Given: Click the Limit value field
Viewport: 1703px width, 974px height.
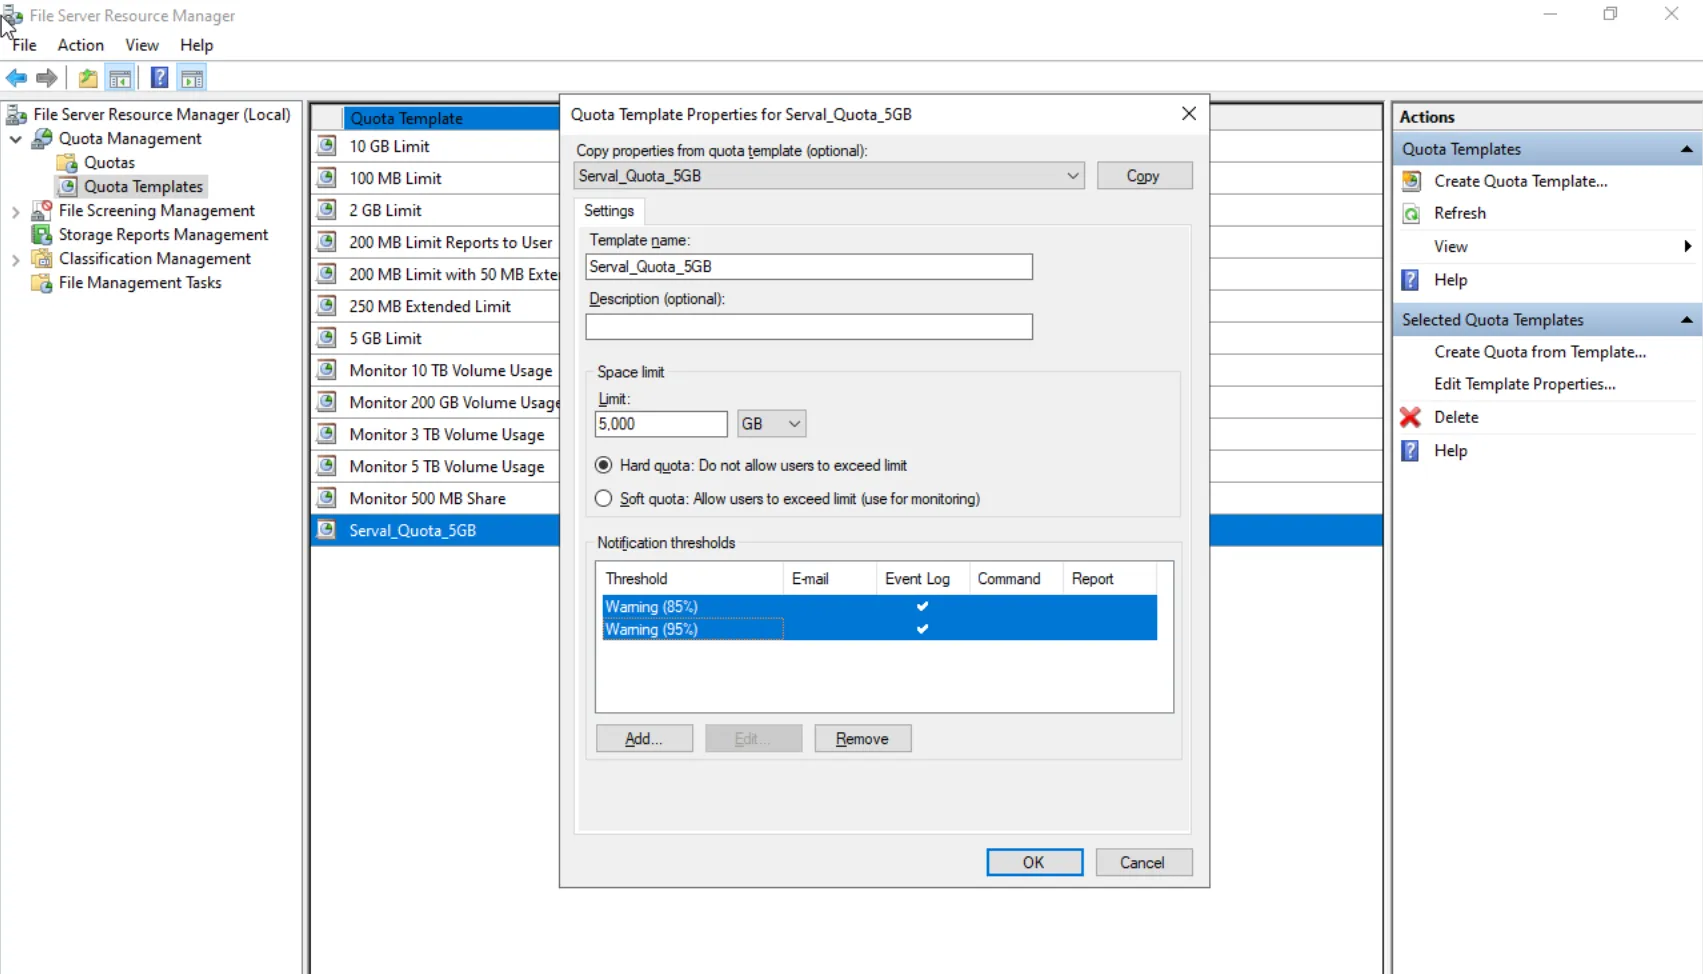Looking at the screenshot, I should click(x=661, y=424).
